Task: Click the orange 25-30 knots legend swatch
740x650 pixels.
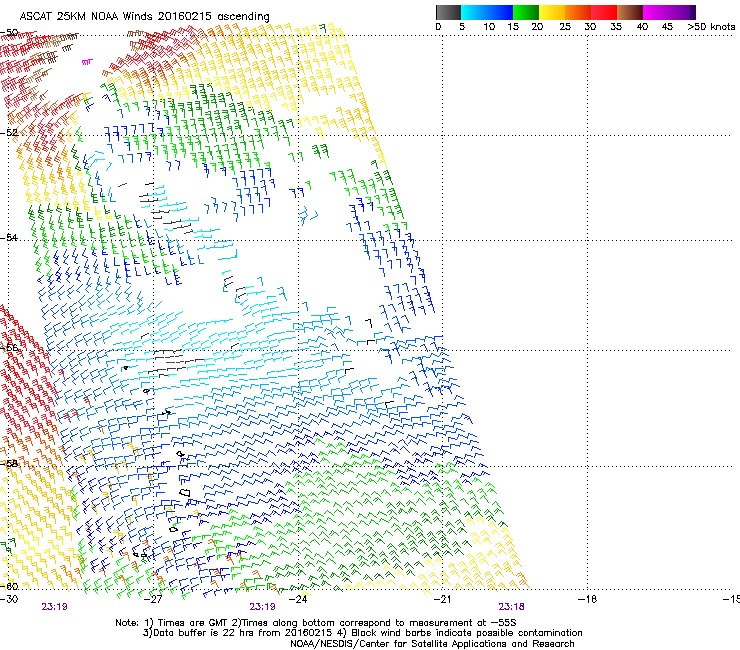Action: (578, 12)
